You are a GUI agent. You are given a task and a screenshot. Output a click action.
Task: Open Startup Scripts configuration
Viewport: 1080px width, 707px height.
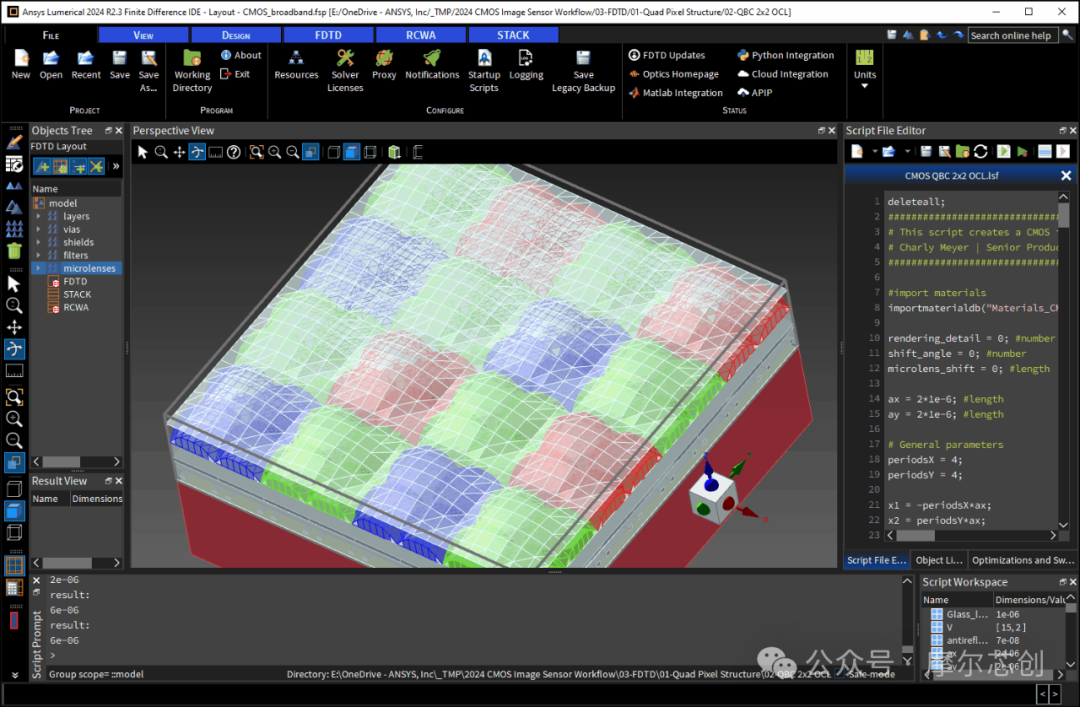coord(484,71)
